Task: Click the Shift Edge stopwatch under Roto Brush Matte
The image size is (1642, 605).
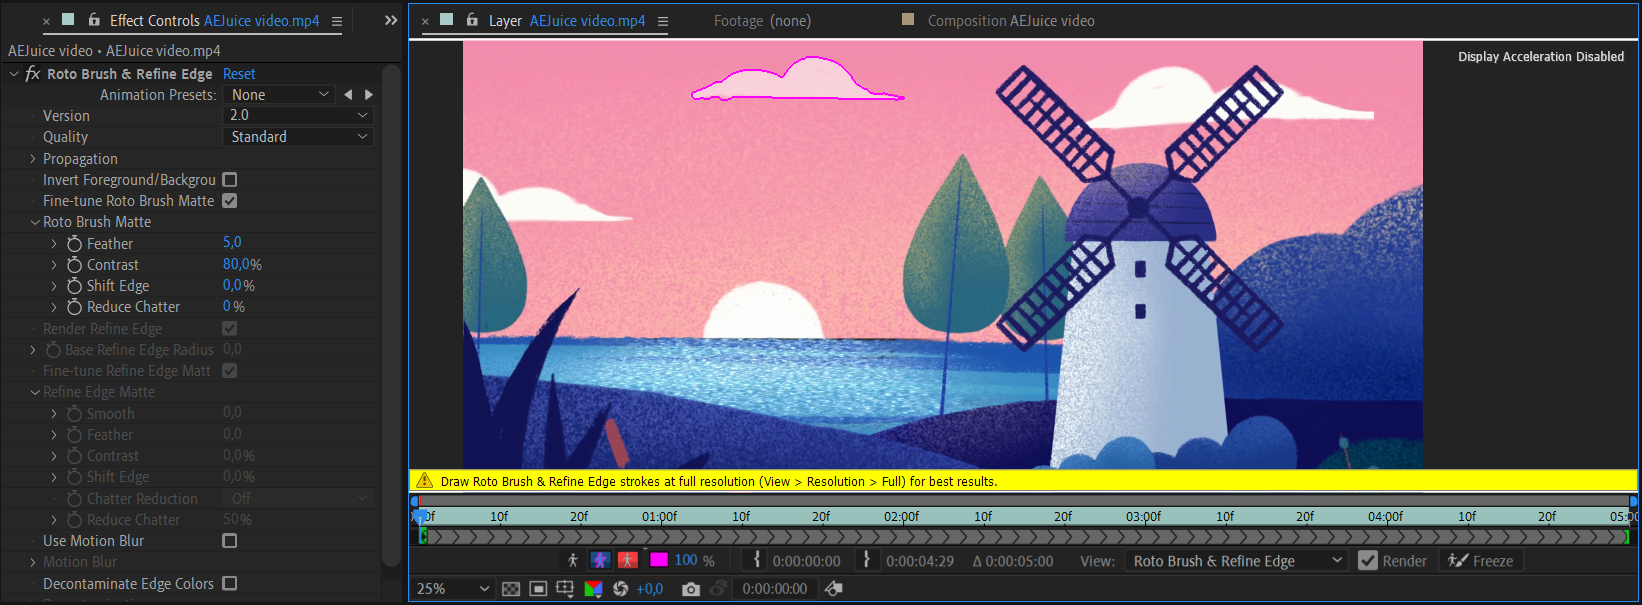Action: pos(74,286)
